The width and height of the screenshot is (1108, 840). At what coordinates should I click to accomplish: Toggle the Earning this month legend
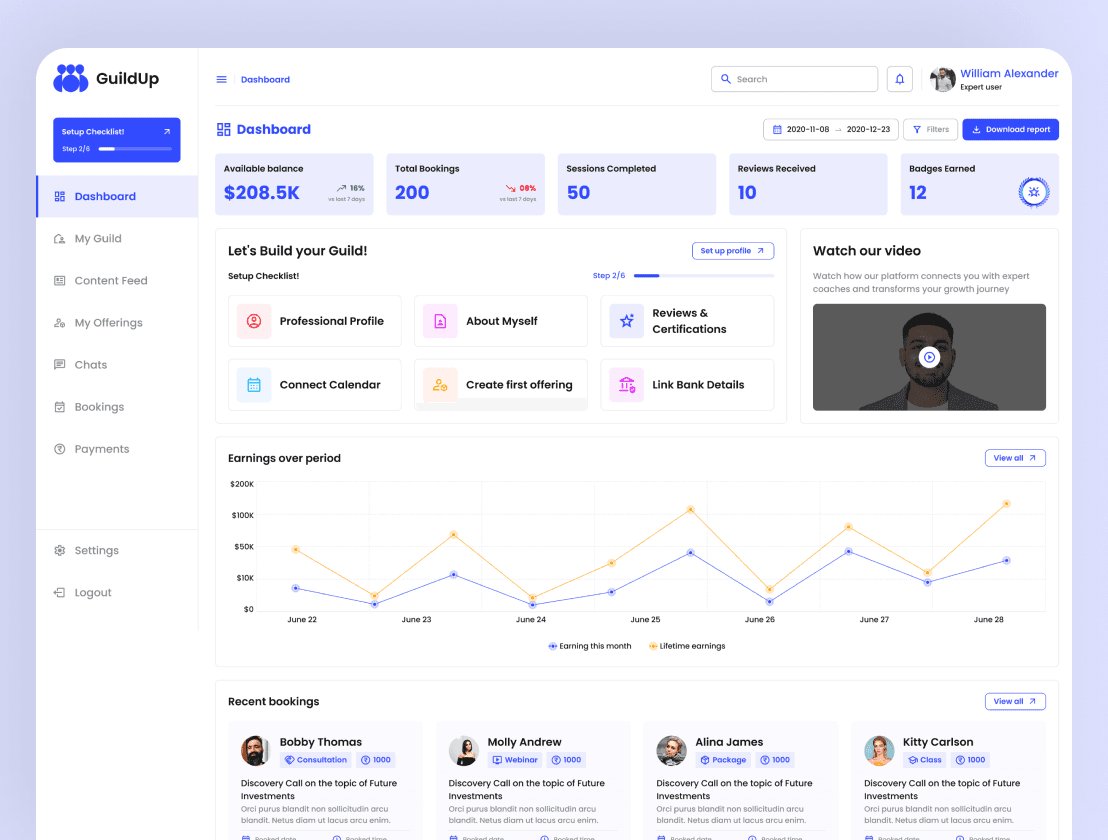pyautogui.click(x=590, y=645)
